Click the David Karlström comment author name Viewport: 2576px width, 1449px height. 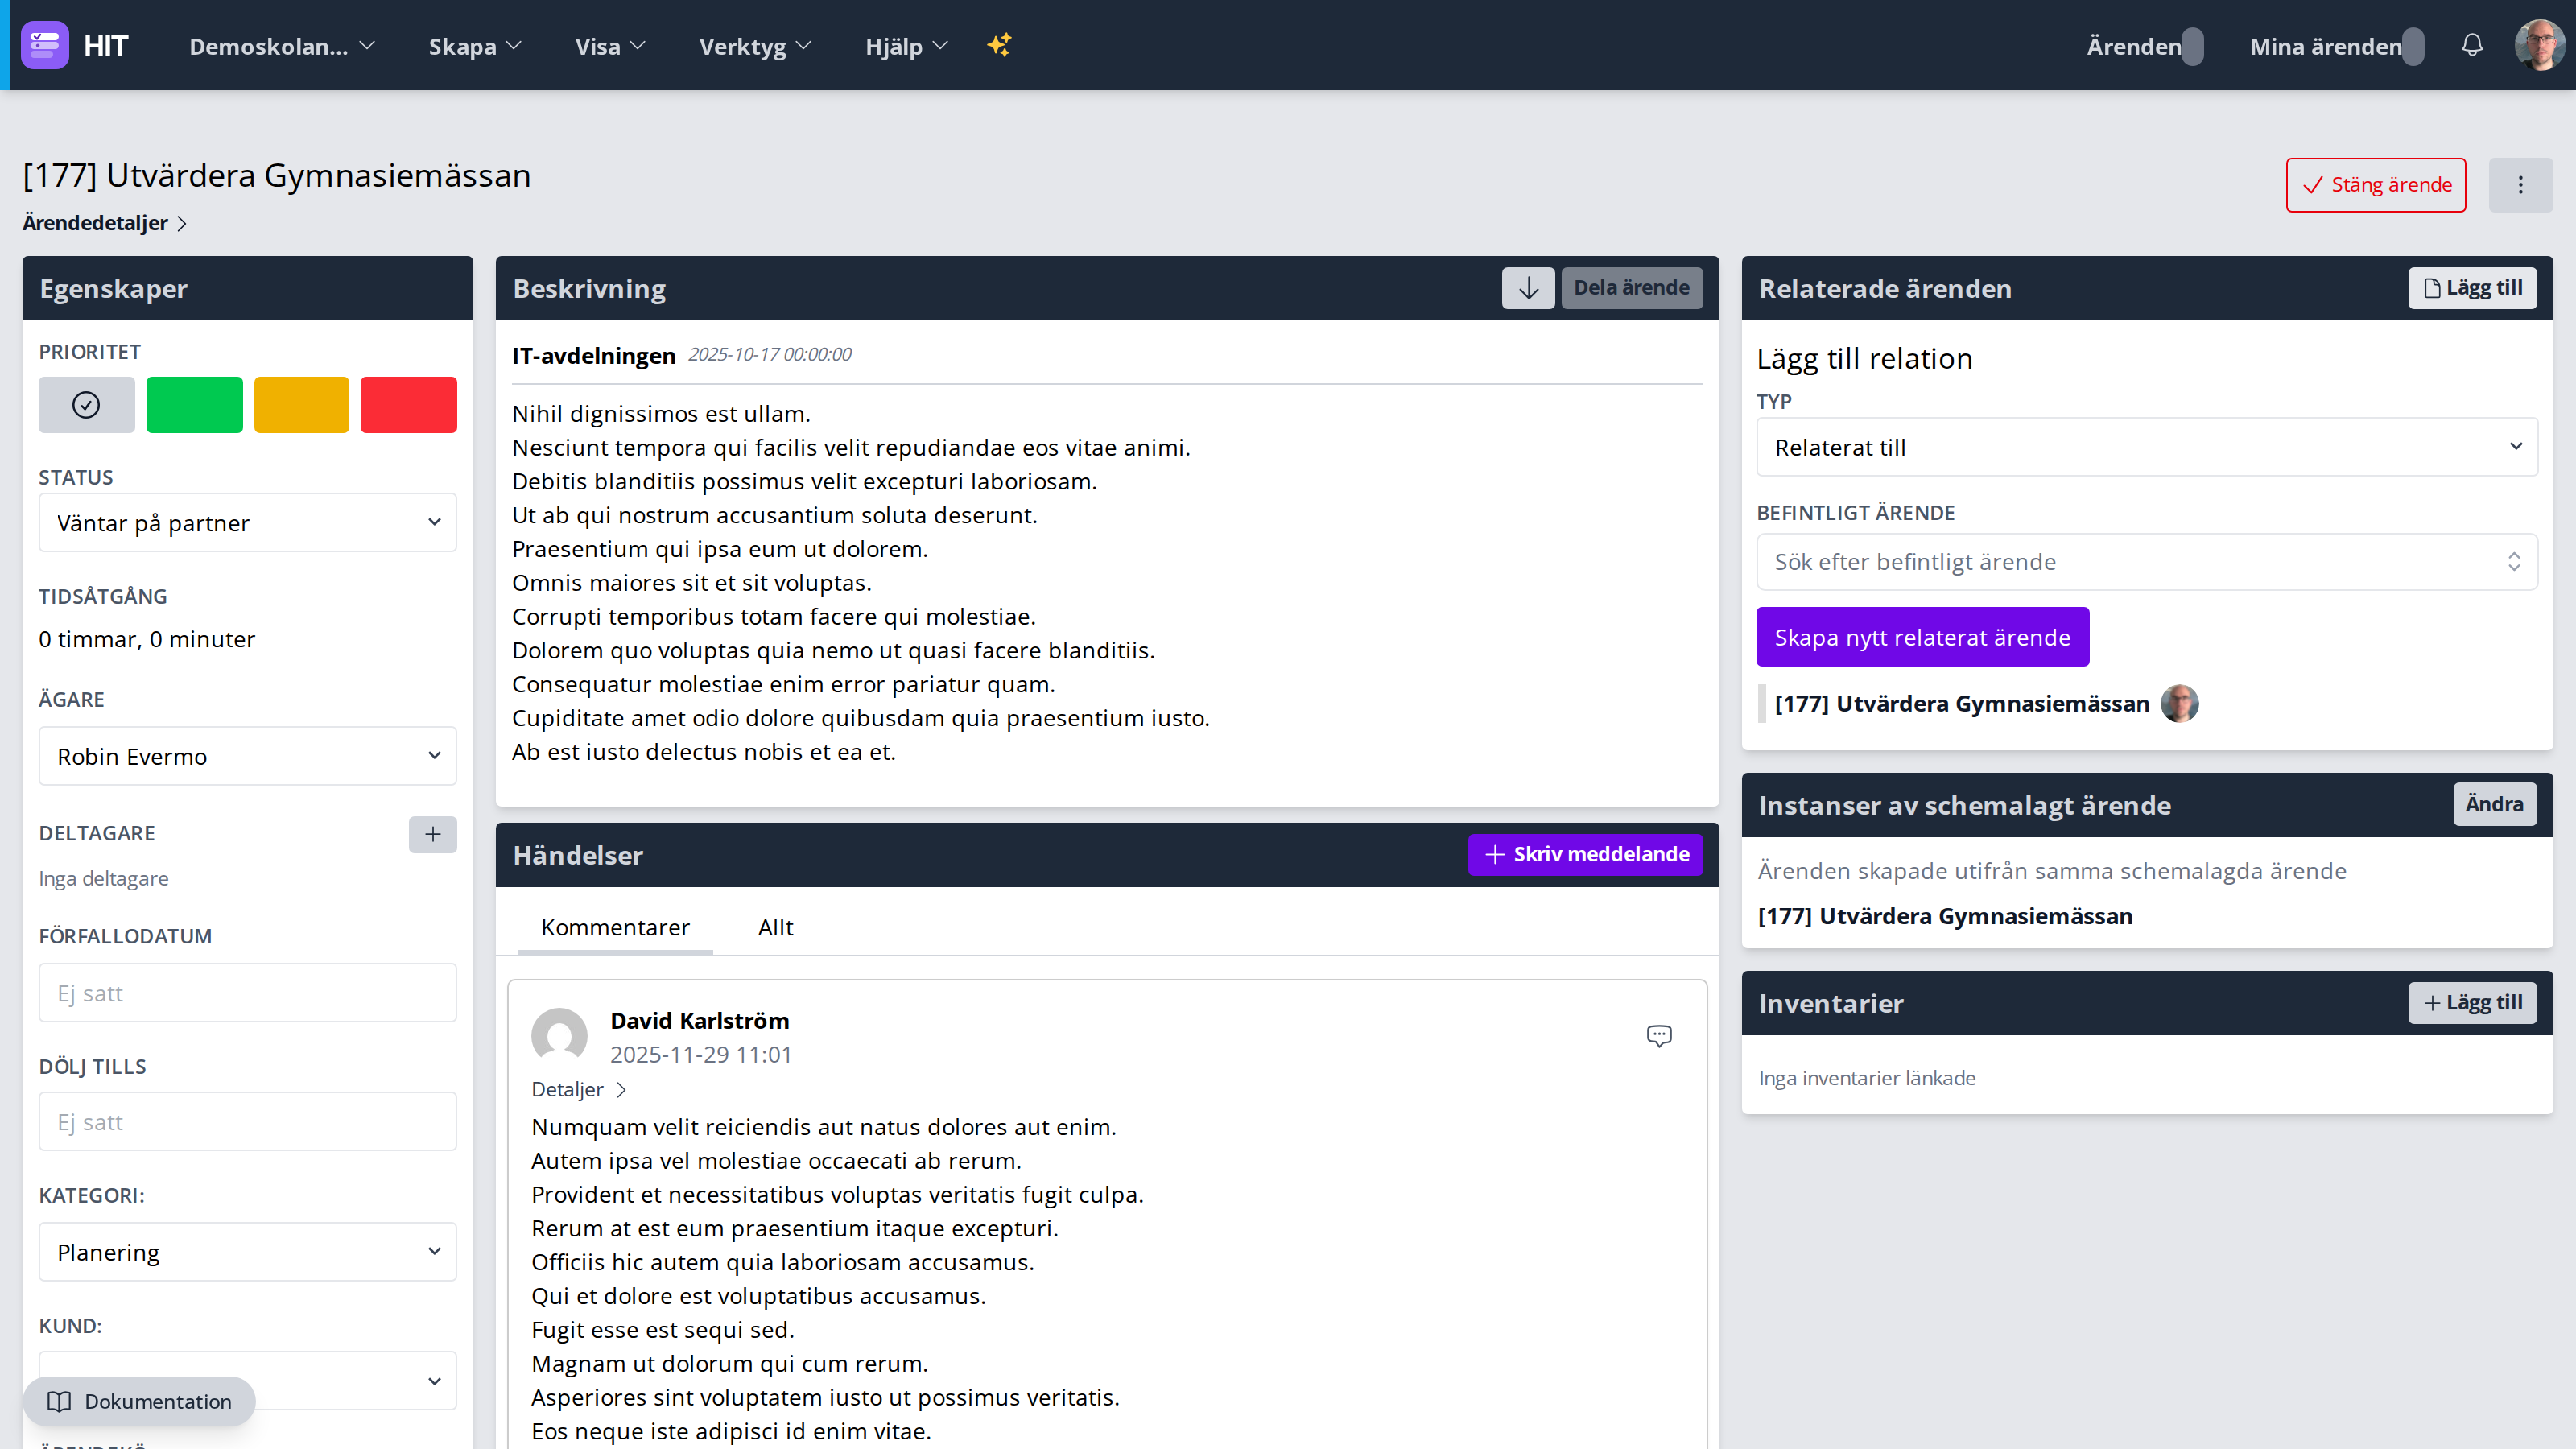point(700,1020)
